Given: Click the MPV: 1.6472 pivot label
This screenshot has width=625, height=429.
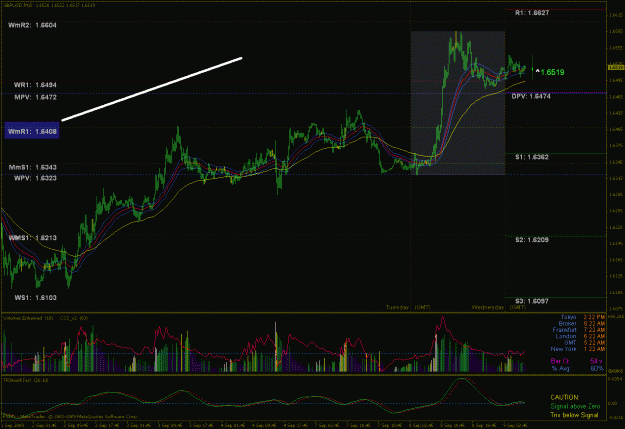Looking at the screenshot, I should (x=35, y=97).
